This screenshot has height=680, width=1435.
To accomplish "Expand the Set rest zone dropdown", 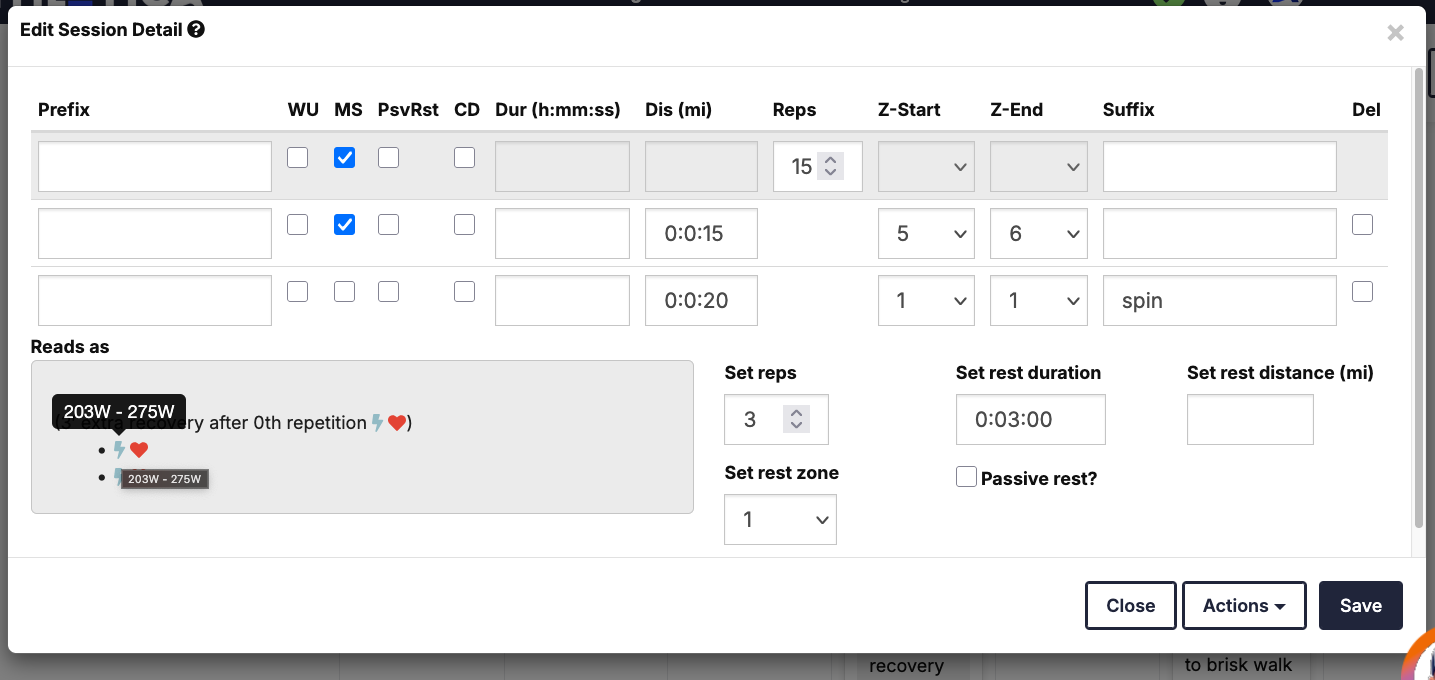I will 780,520.
